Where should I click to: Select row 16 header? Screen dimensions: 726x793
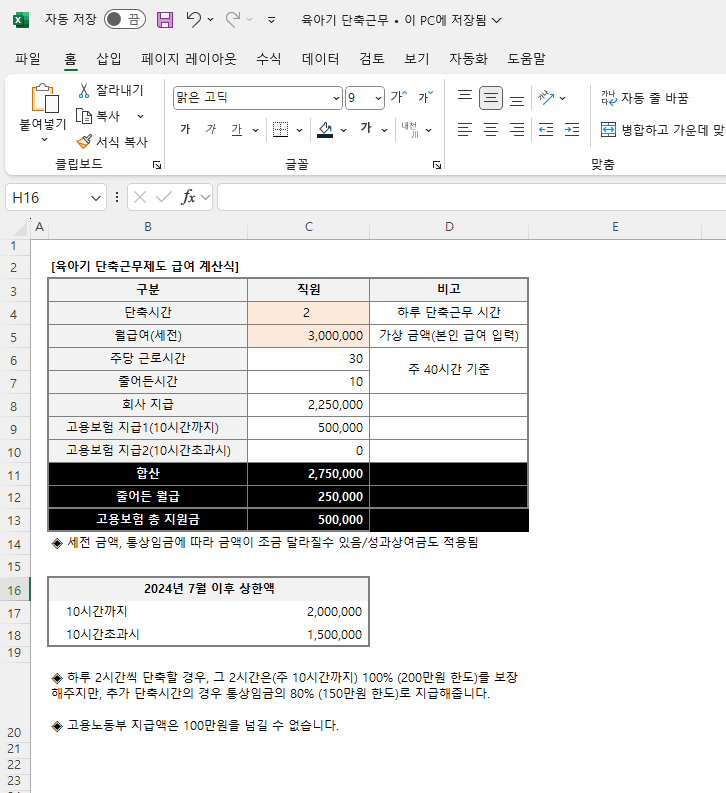(x=14, y=590)
